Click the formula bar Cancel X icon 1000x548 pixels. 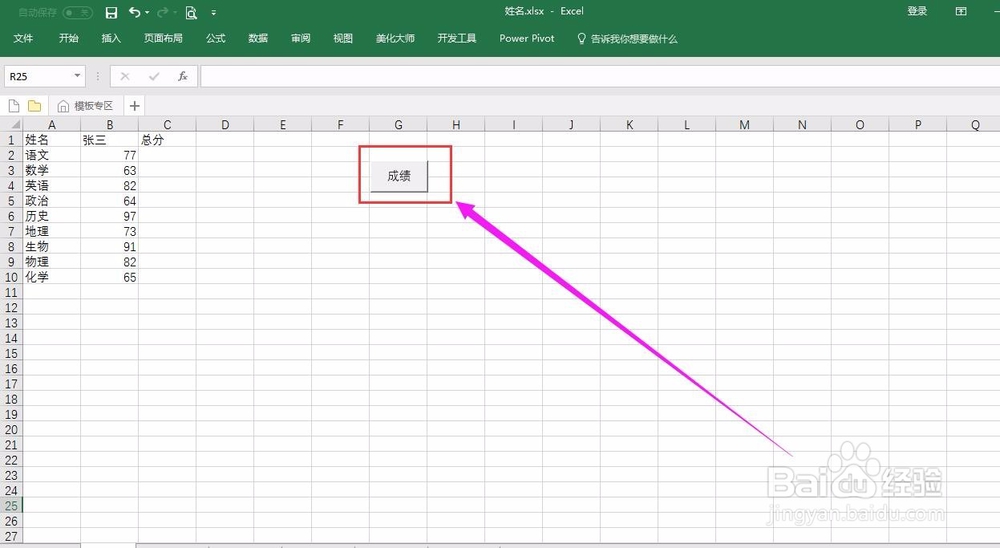(x=125, y=77)
